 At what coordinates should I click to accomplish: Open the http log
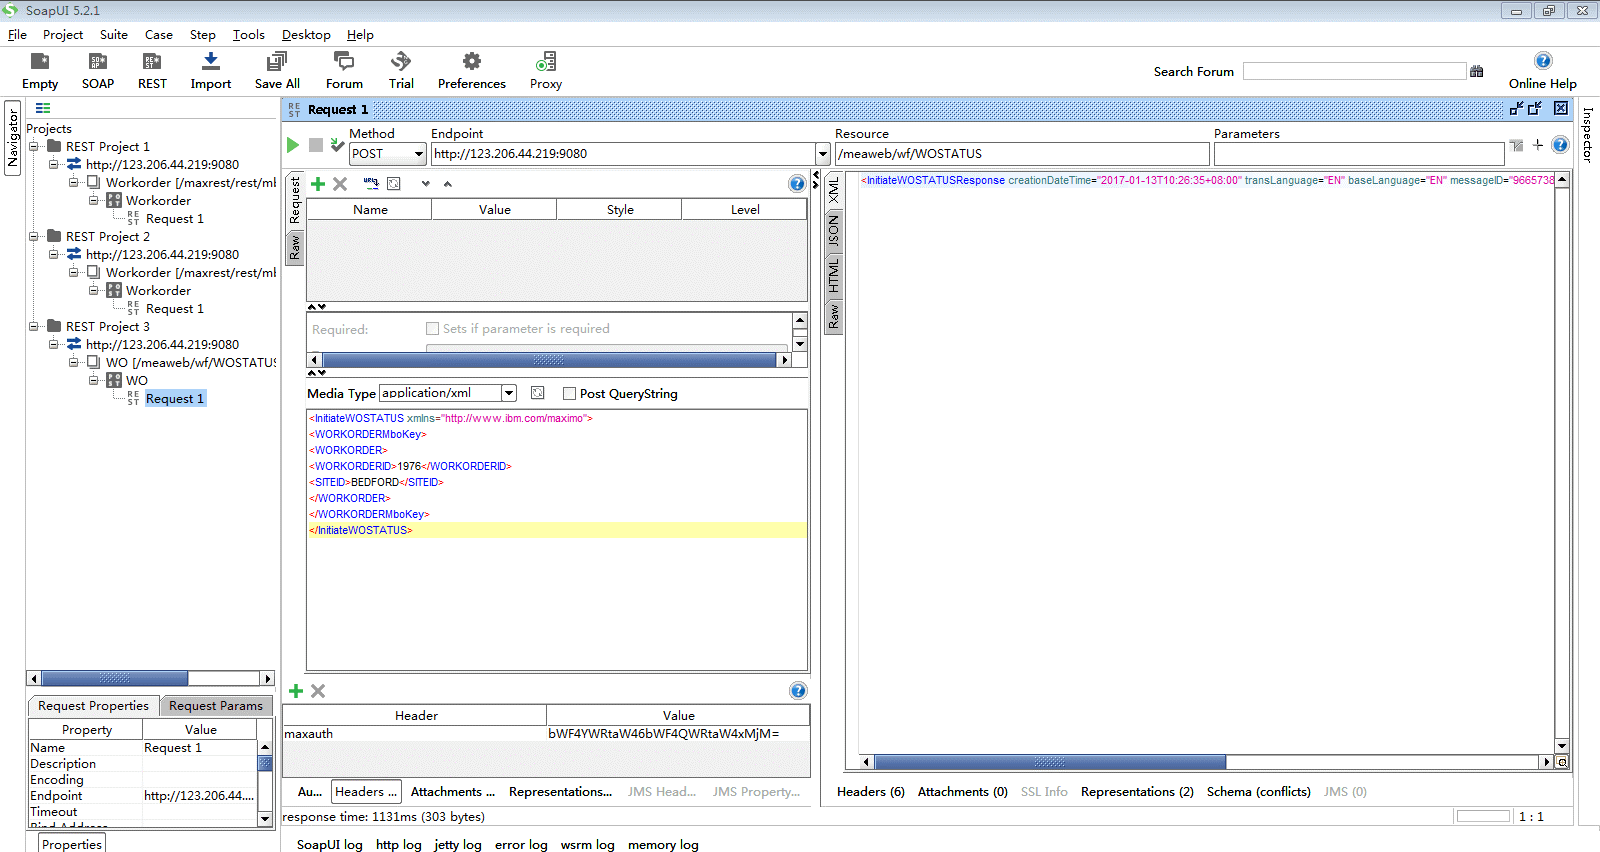[x=398, y=845]
